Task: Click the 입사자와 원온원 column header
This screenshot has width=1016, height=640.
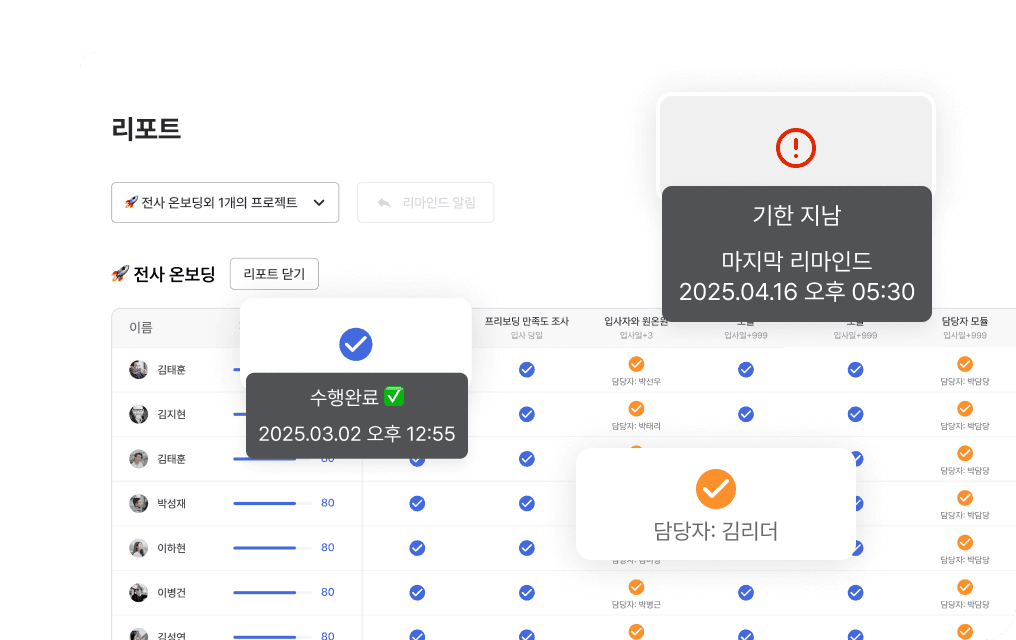Action: (636, 321)
